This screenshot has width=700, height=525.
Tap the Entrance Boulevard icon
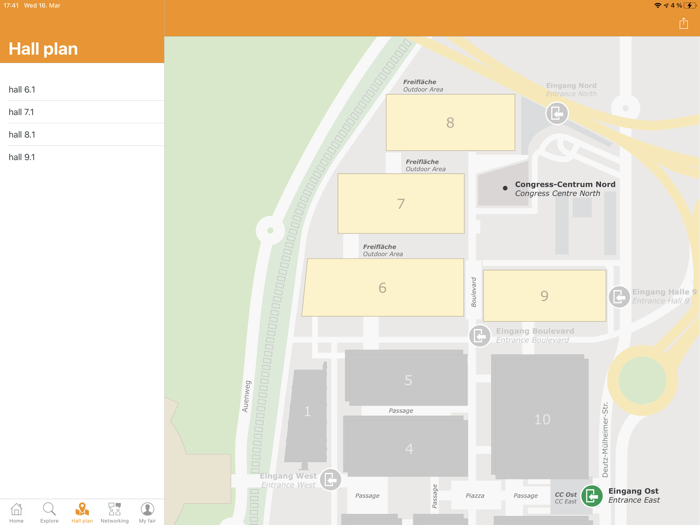point(480,335)
